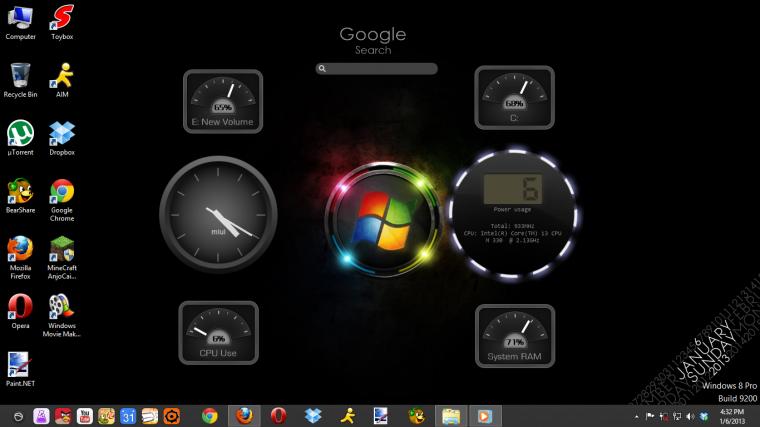Open the stacked papers icon on taskbar
The image size is (760, 427).
(150, 416)
